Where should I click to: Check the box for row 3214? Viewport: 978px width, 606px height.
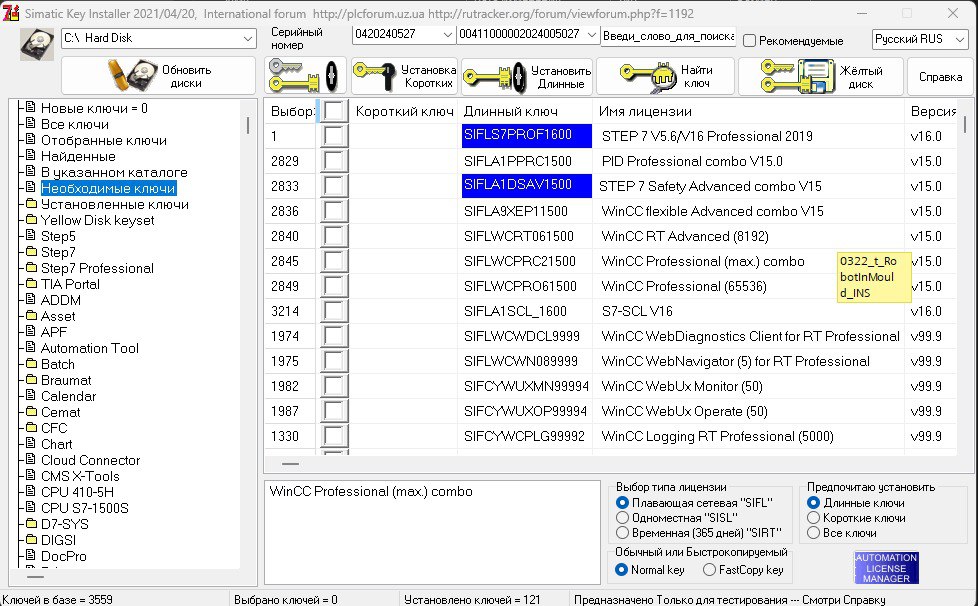pos(334,311)
